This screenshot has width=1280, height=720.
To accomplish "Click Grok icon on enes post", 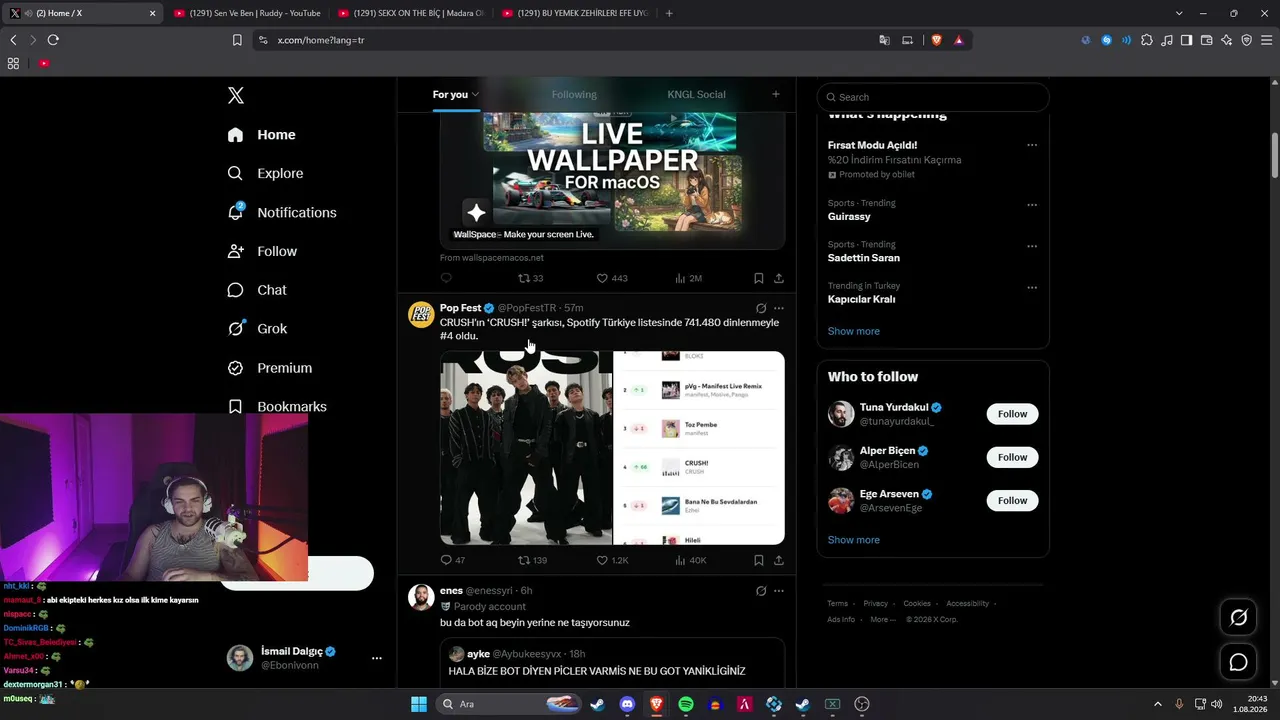I will (x=761, y=591).
